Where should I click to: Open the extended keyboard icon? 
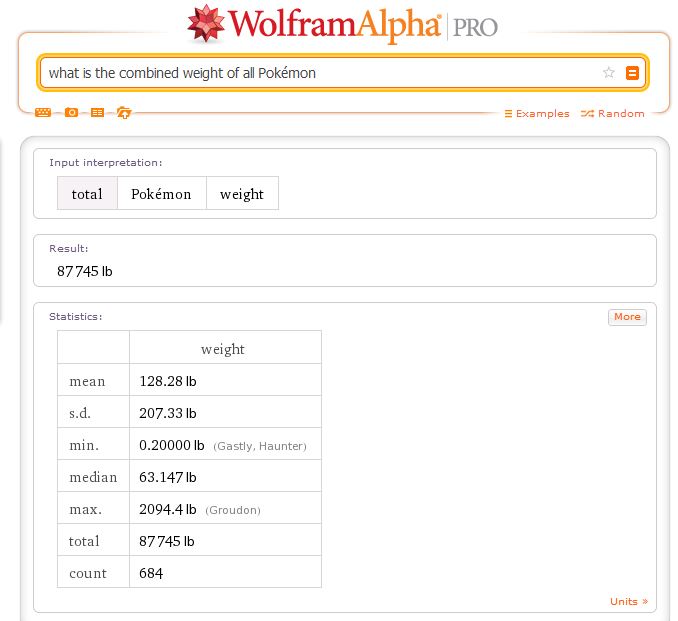pos(43,112)
